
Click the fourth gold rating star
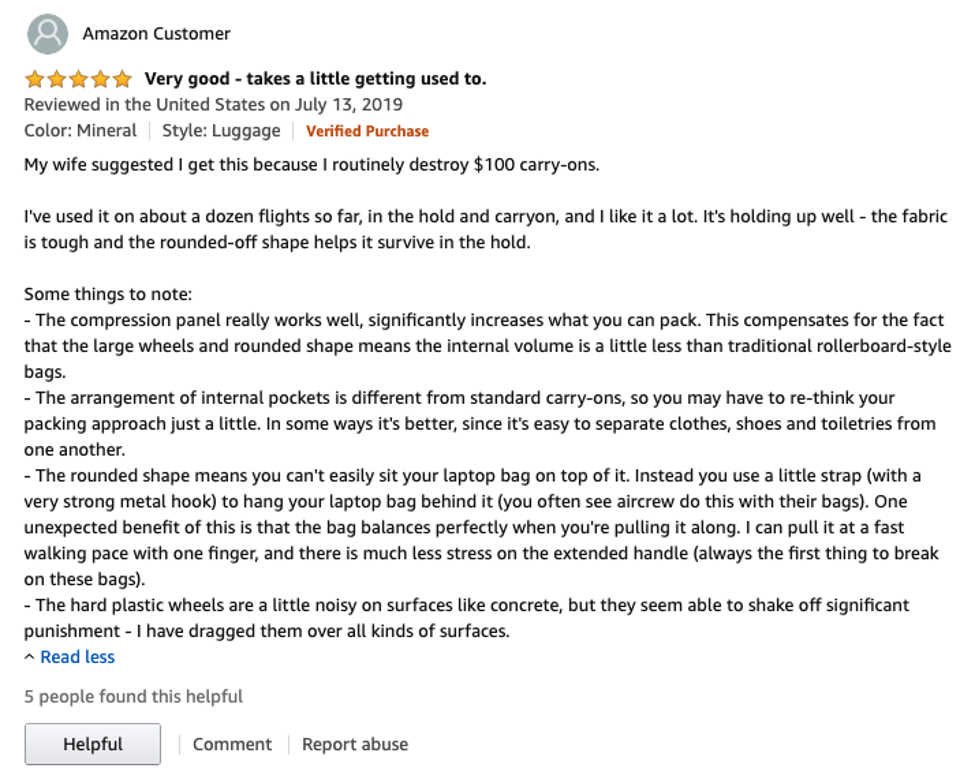(x=100, y=79)
